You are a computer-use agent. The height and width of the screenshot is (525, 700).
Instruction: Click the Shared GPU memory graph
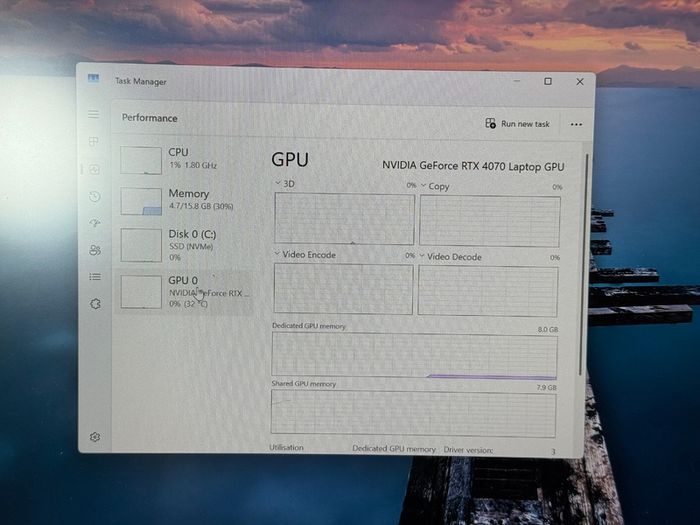(x=413, y=413)
